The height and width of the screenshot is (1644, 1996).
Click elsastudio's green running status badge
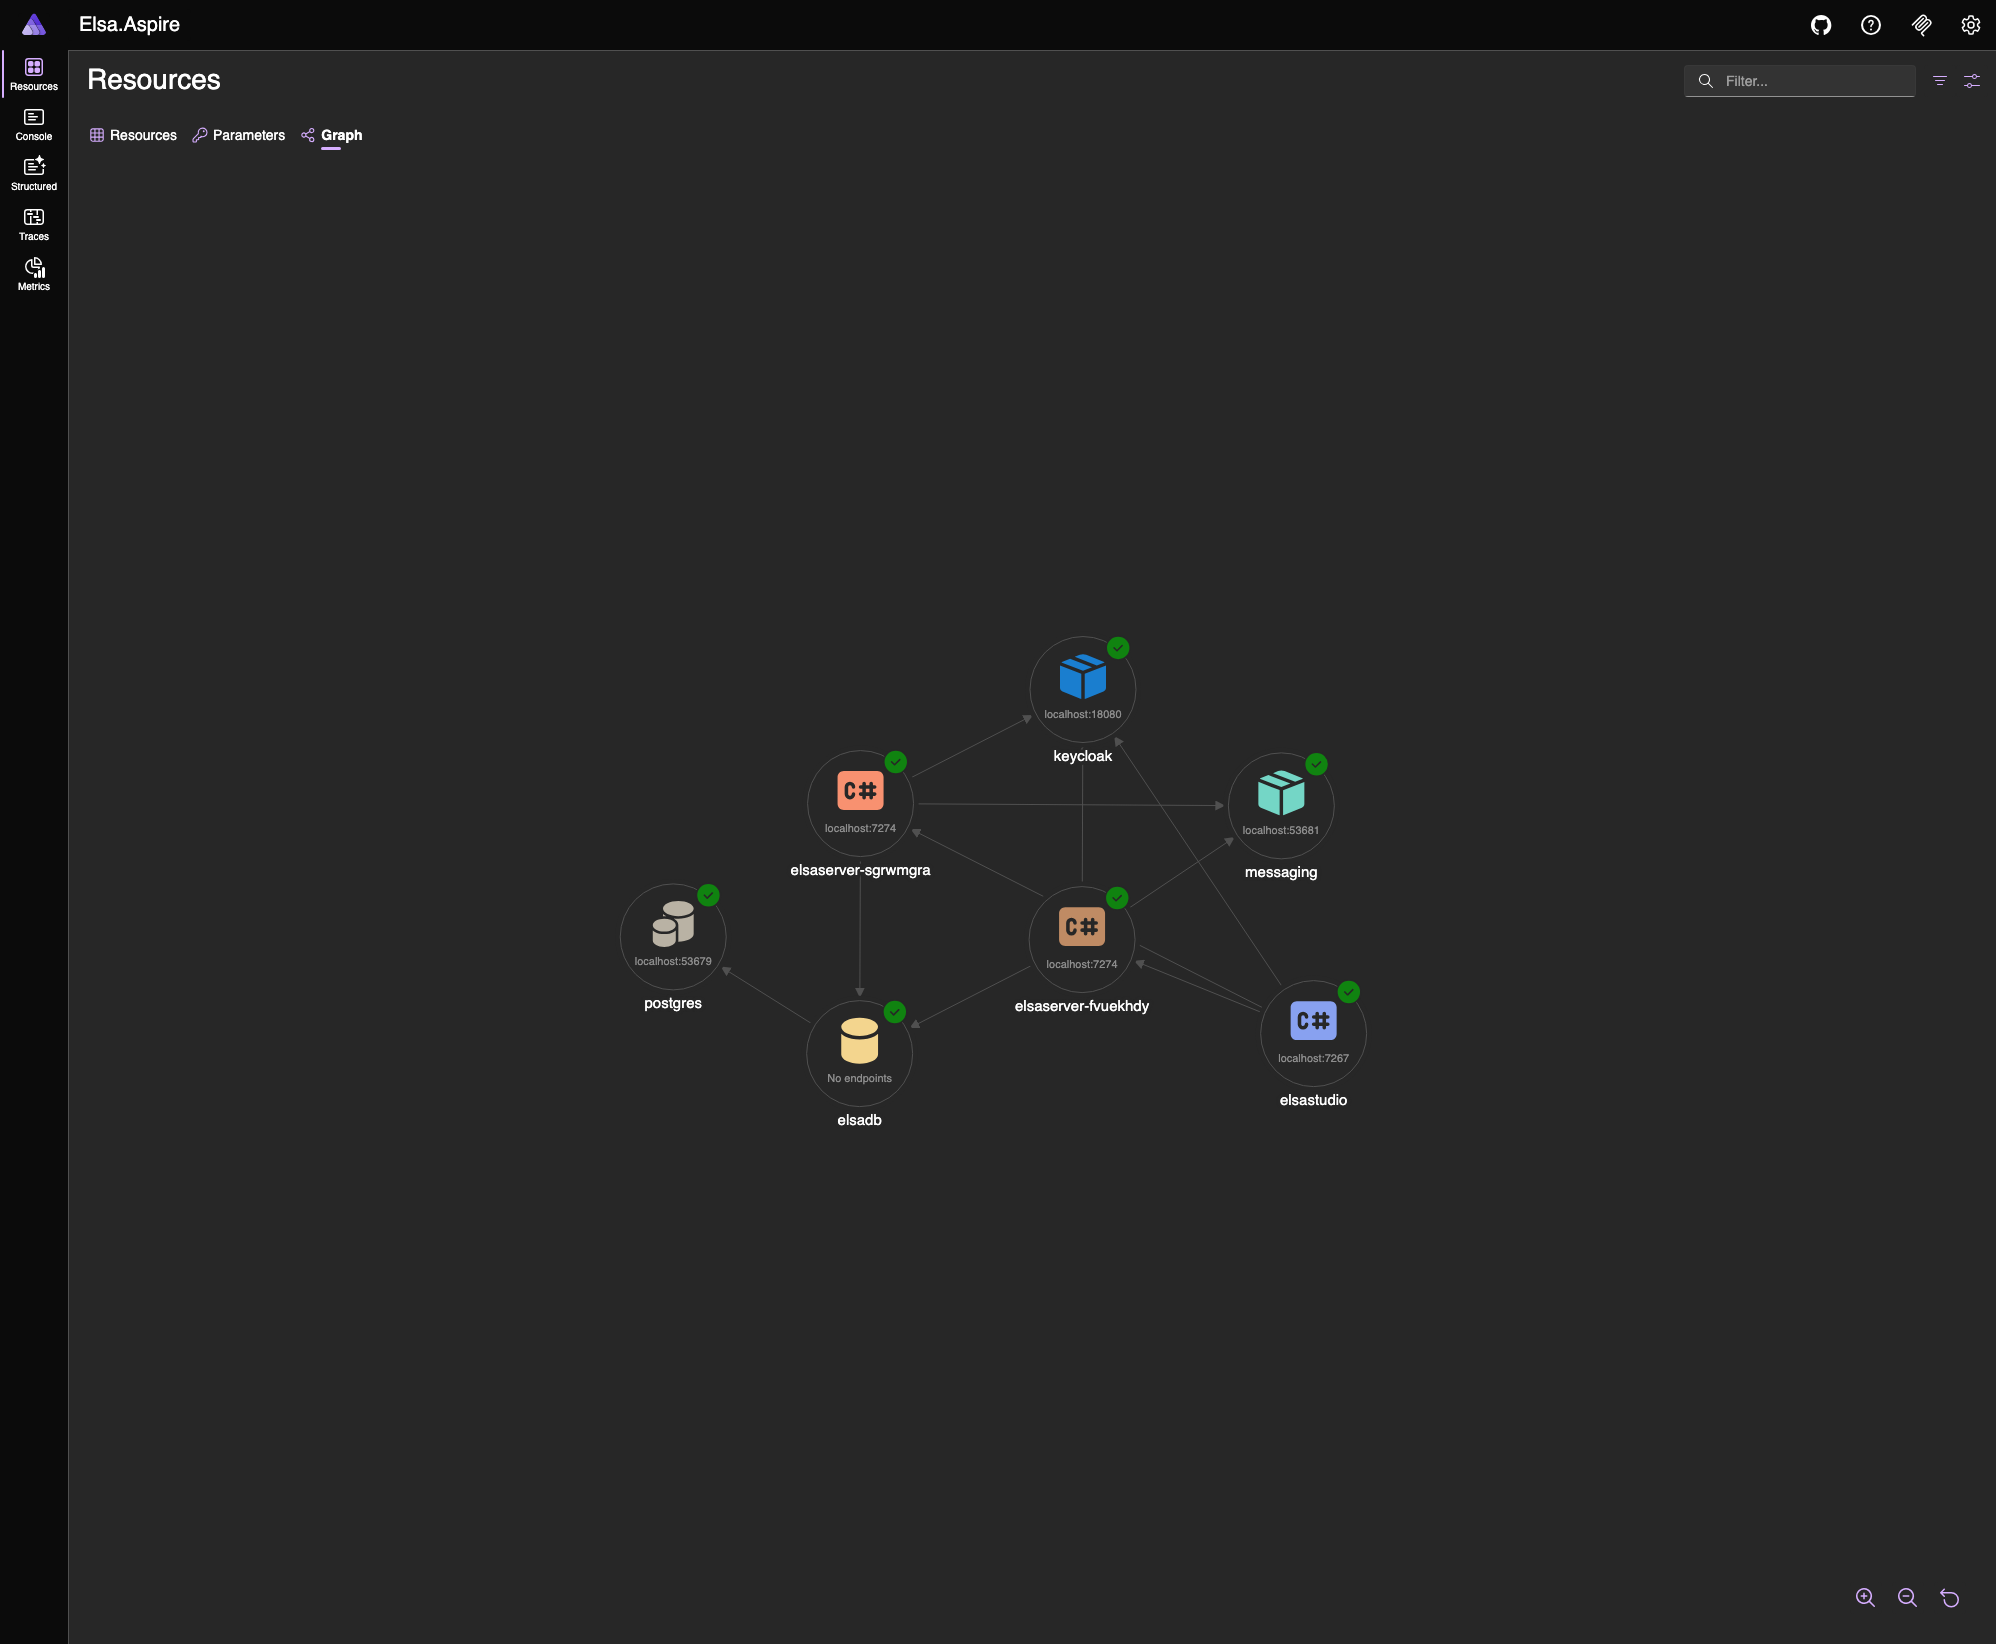coord(1349,992)
